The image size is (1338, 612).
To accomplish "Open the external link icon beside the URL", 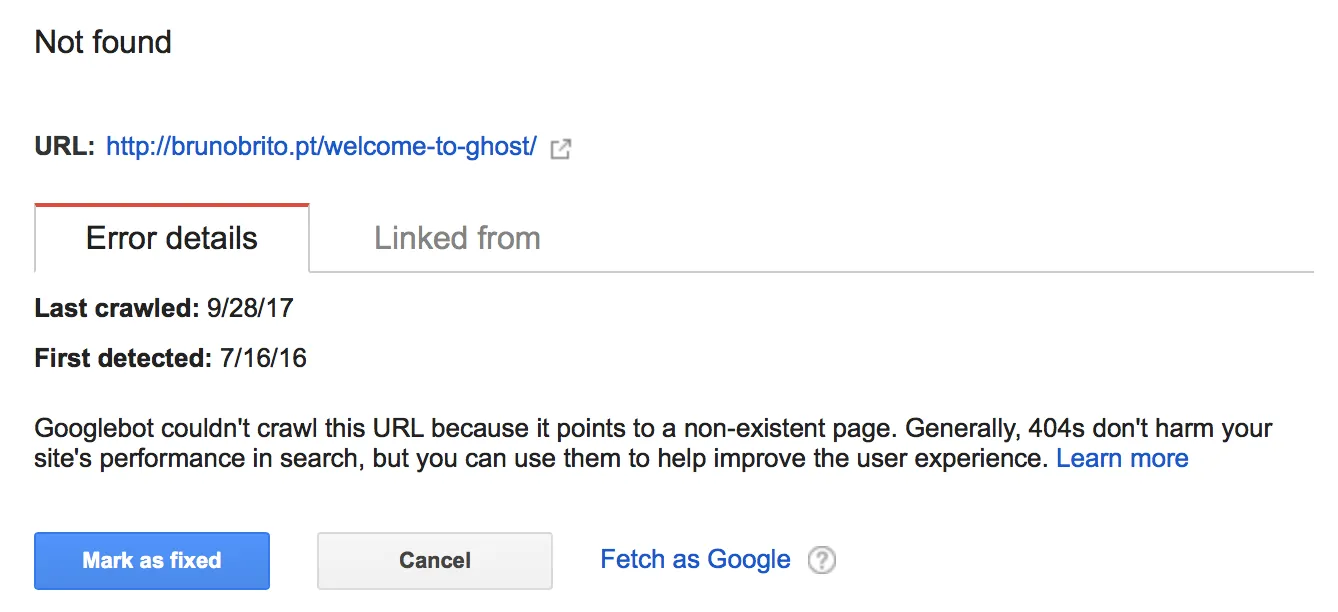I will 562,150.
